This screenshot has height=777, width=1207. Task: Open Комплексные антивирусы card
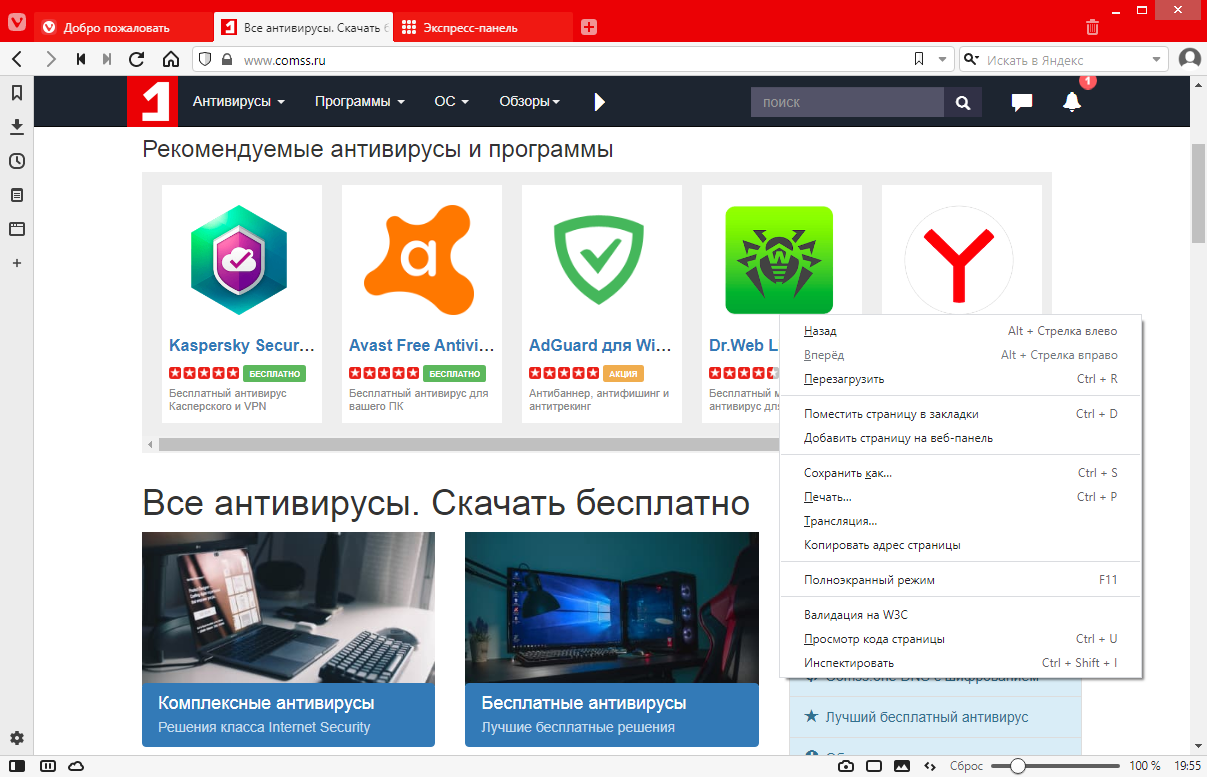click(288, 639)
